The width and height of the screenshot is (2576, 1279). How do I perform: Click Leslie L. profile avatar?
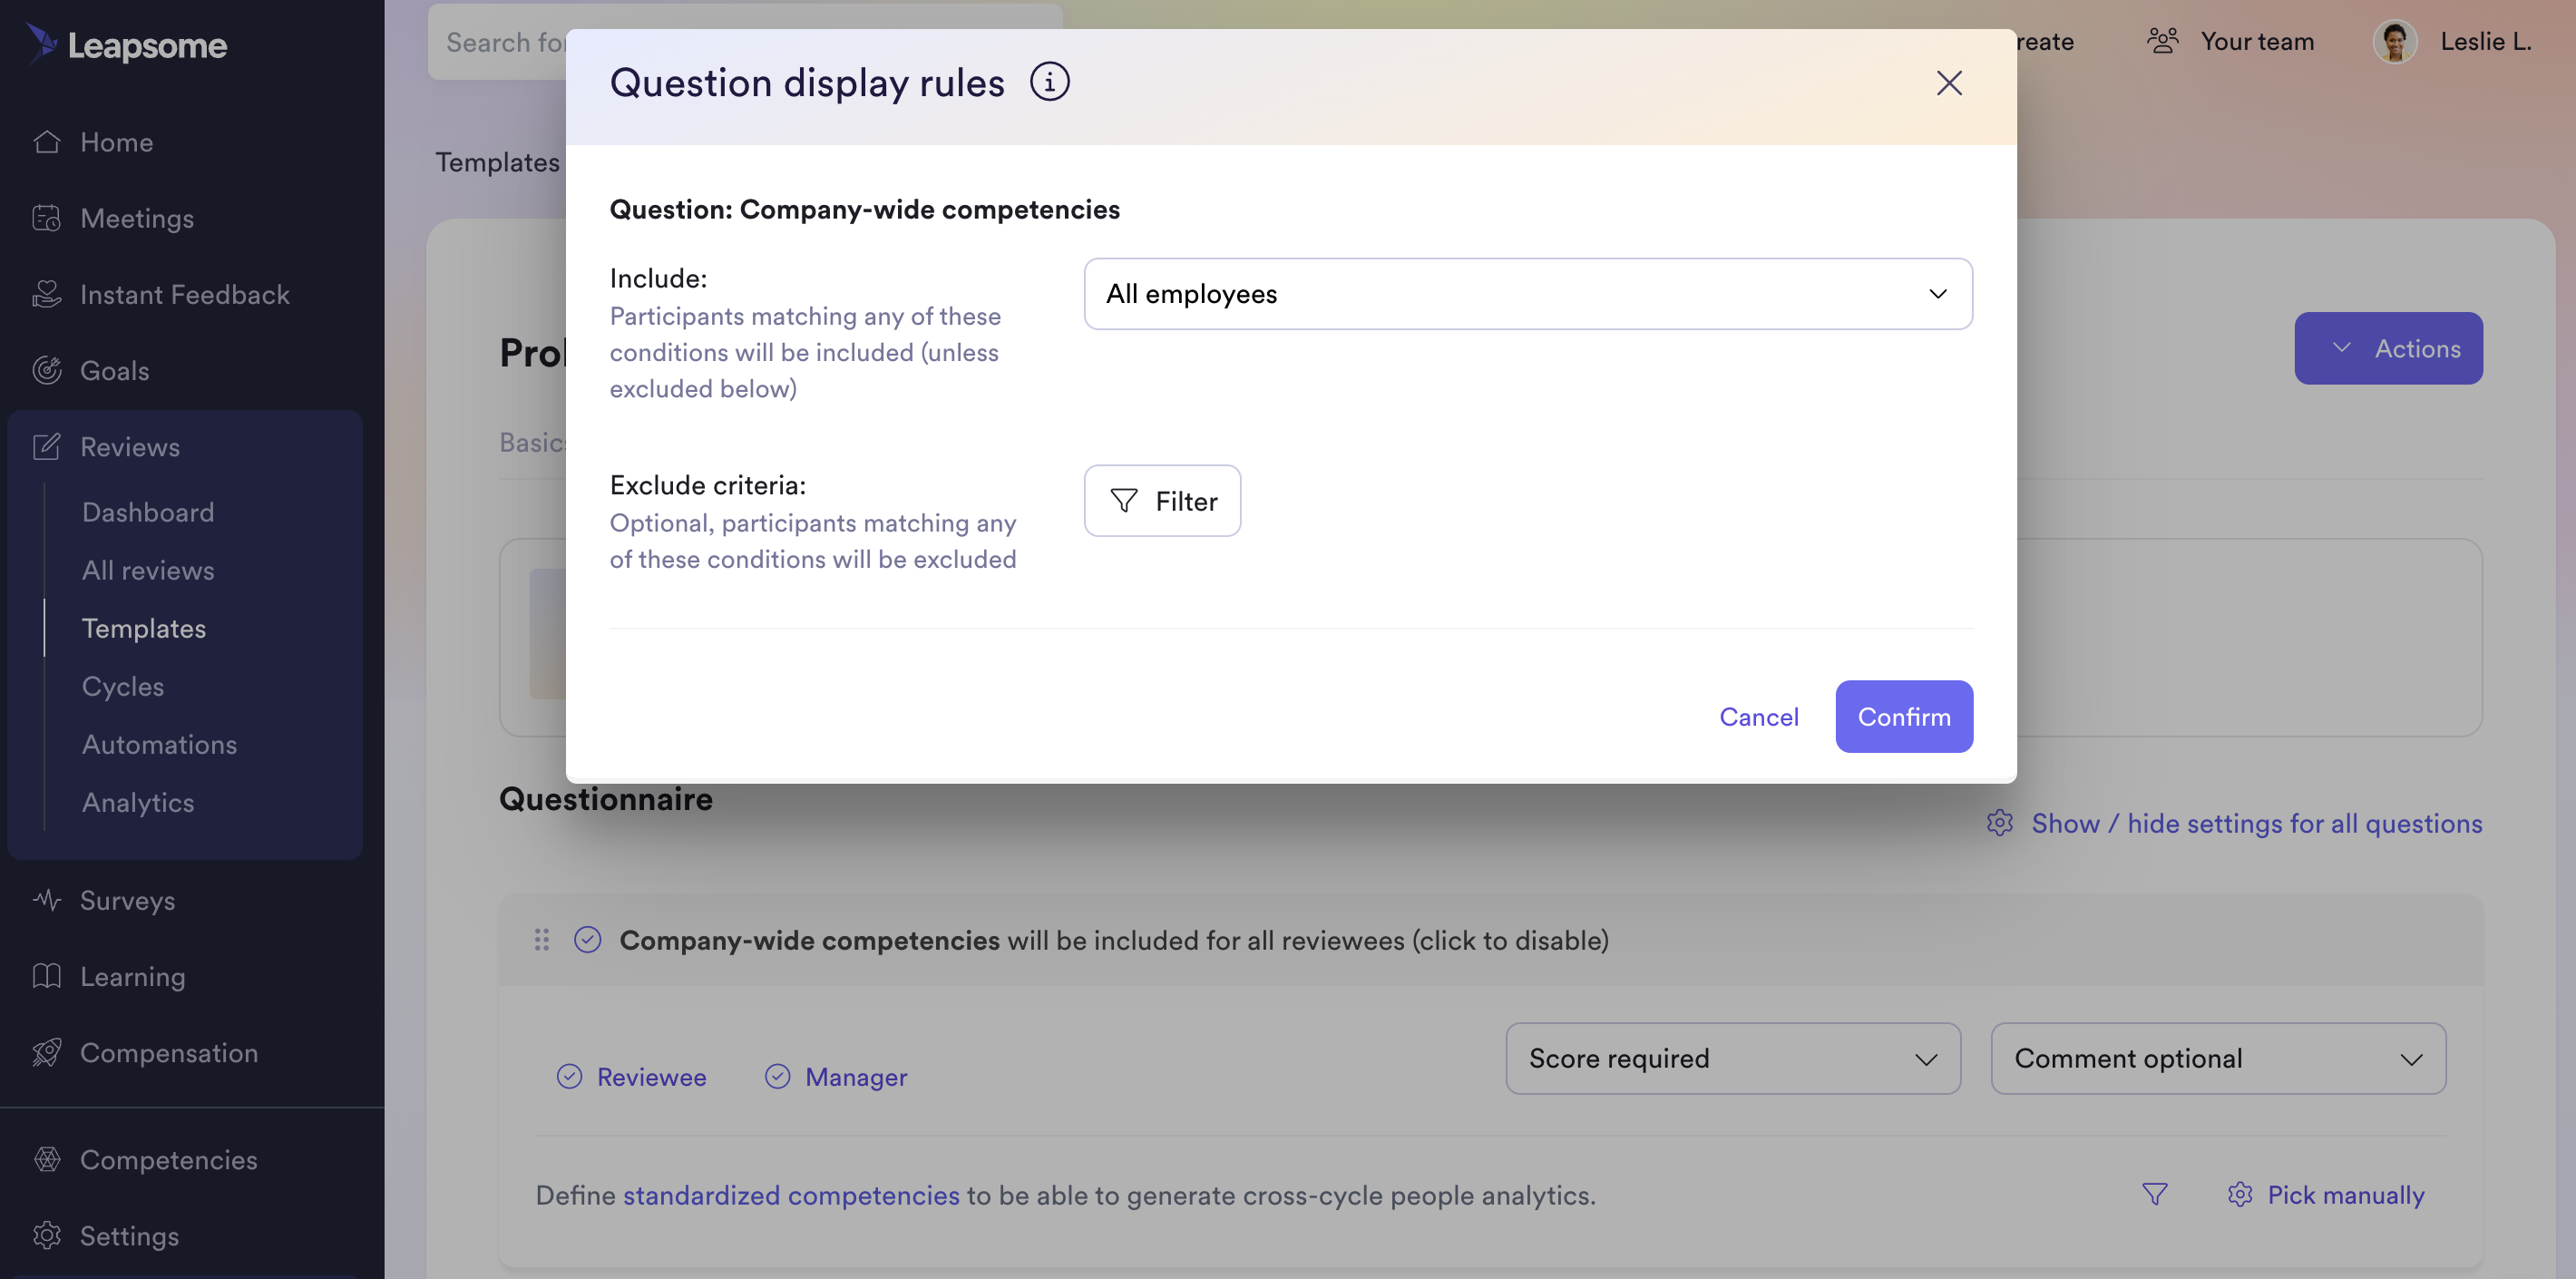tap(2395, 41)
